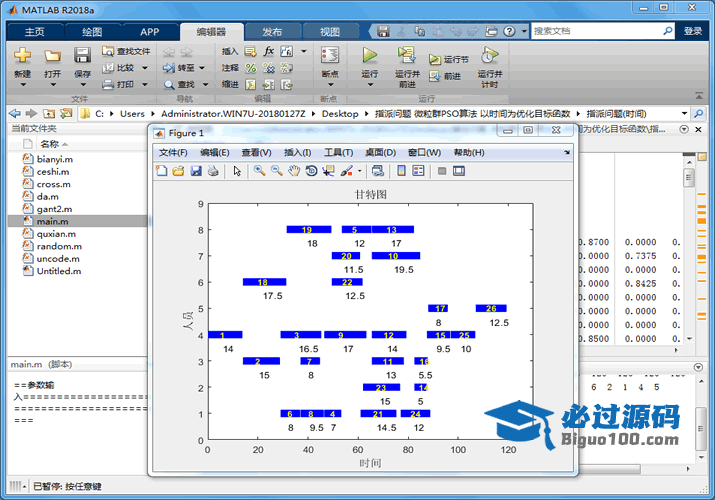Image resolution: width=715 pixels, height=500 pixels.
Task: Insert function with the fx icon
Action: (269, 51)
